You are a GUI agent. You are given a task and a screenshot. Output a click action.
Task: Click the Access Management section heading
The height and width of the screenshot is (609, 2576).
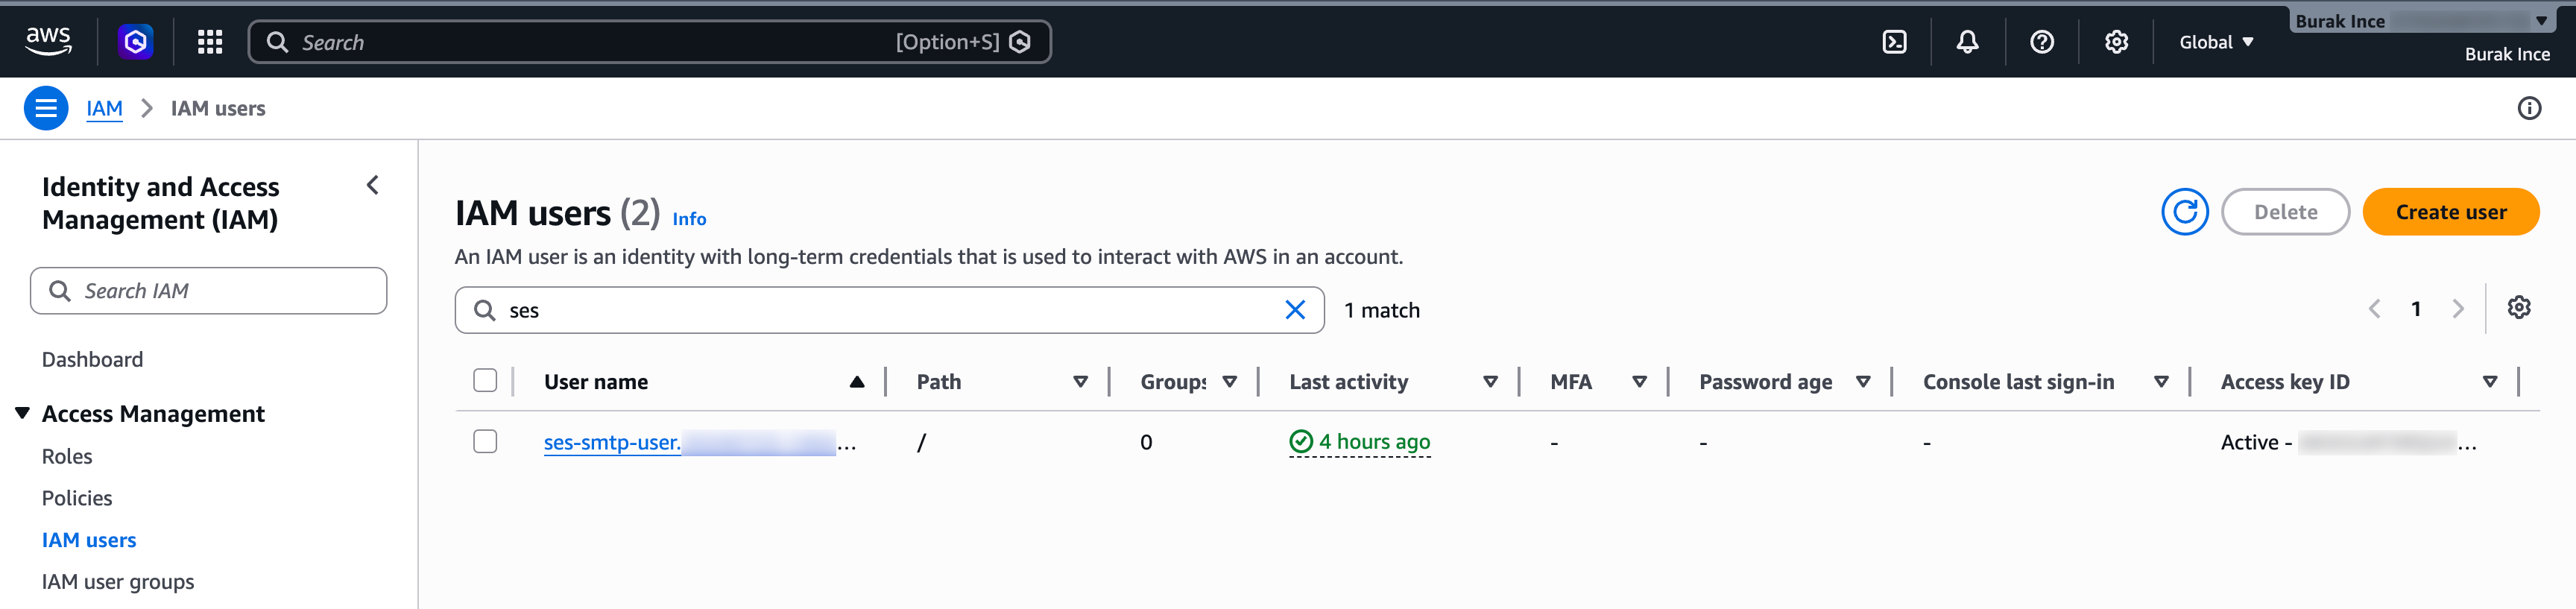click(x=153, y=414)
